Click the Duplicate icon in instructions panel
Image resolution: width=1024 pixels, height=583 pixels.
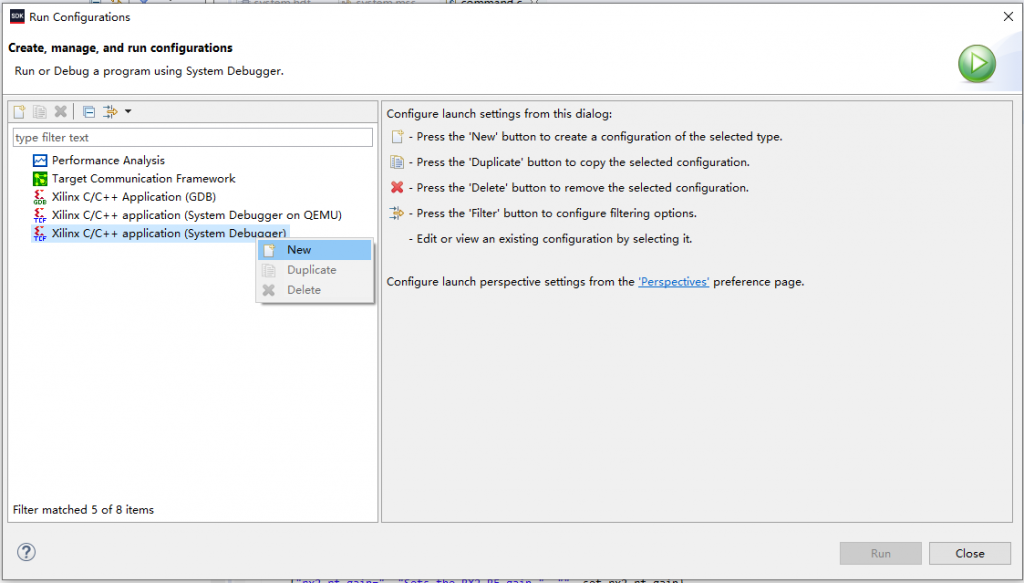pos(397,162)
